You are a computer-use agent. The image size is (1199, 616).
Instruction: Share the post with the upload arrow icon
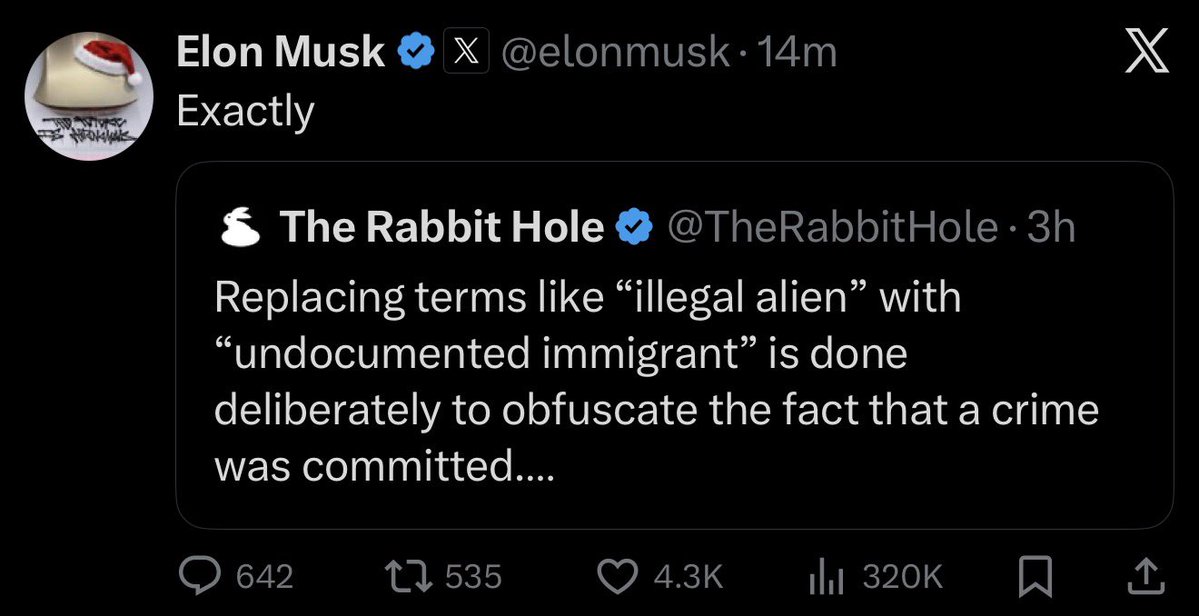click(x=1140, y=575)
